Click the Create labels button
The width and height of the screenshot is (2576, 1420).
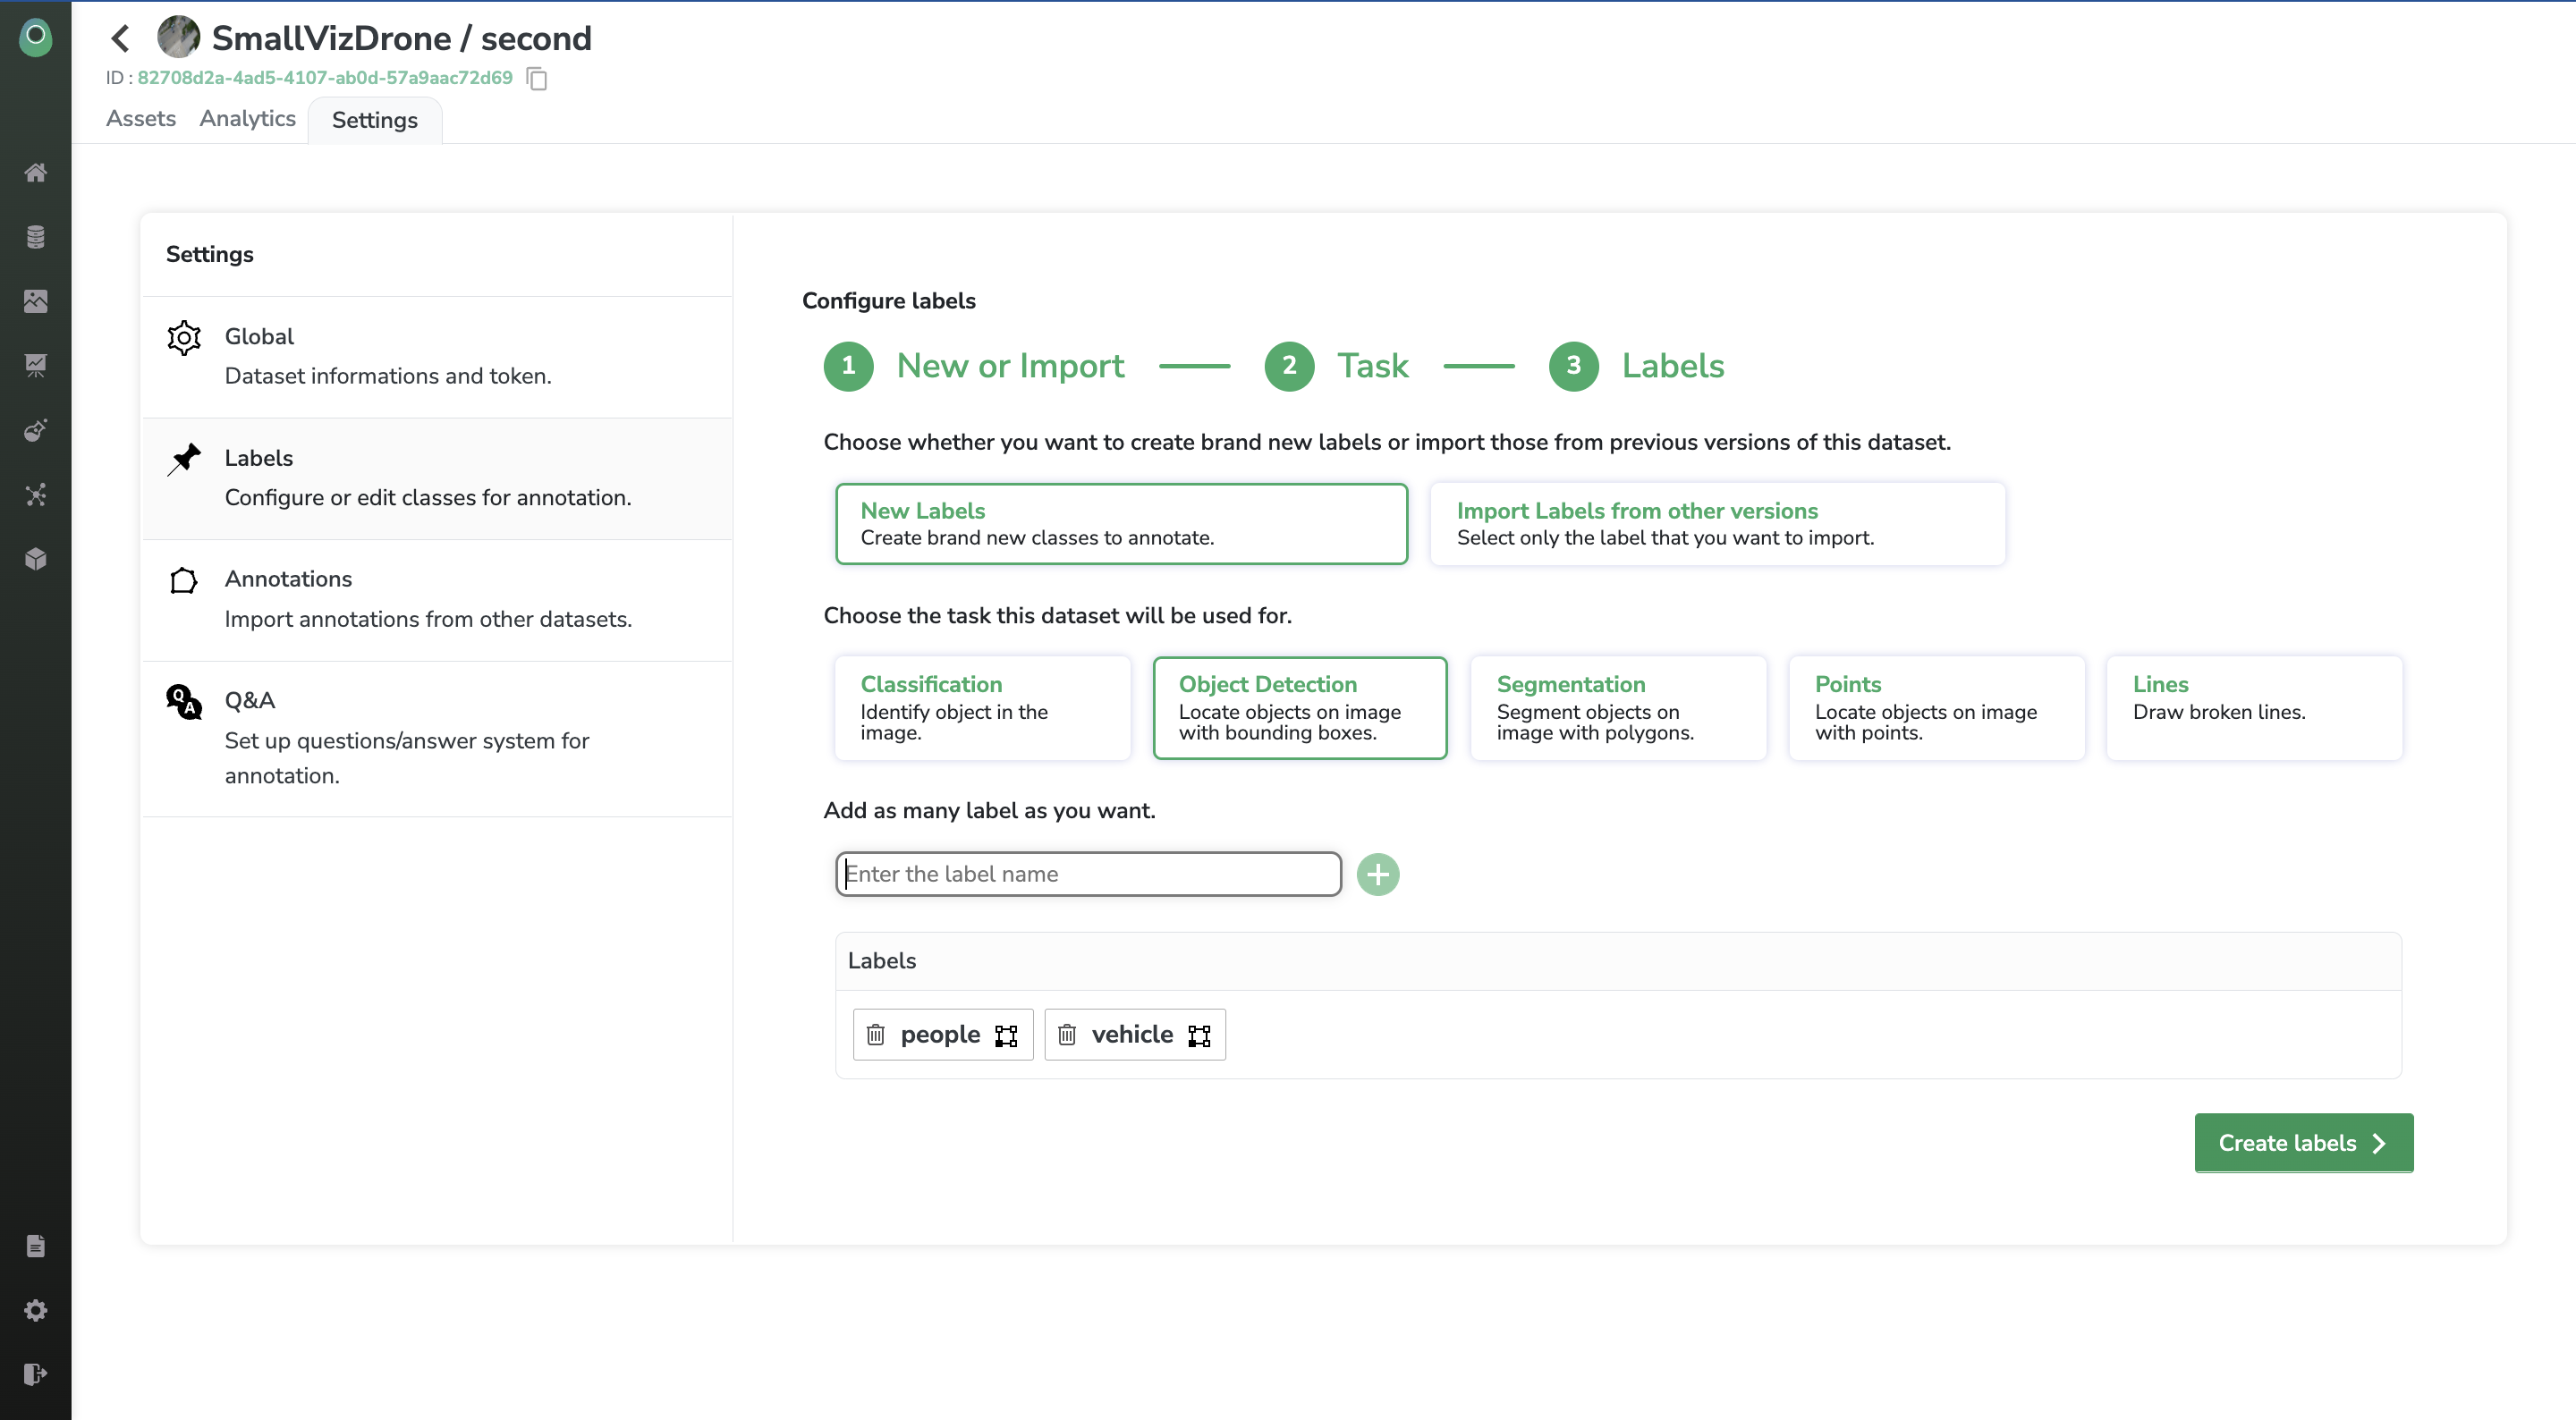point(2303,1142)
